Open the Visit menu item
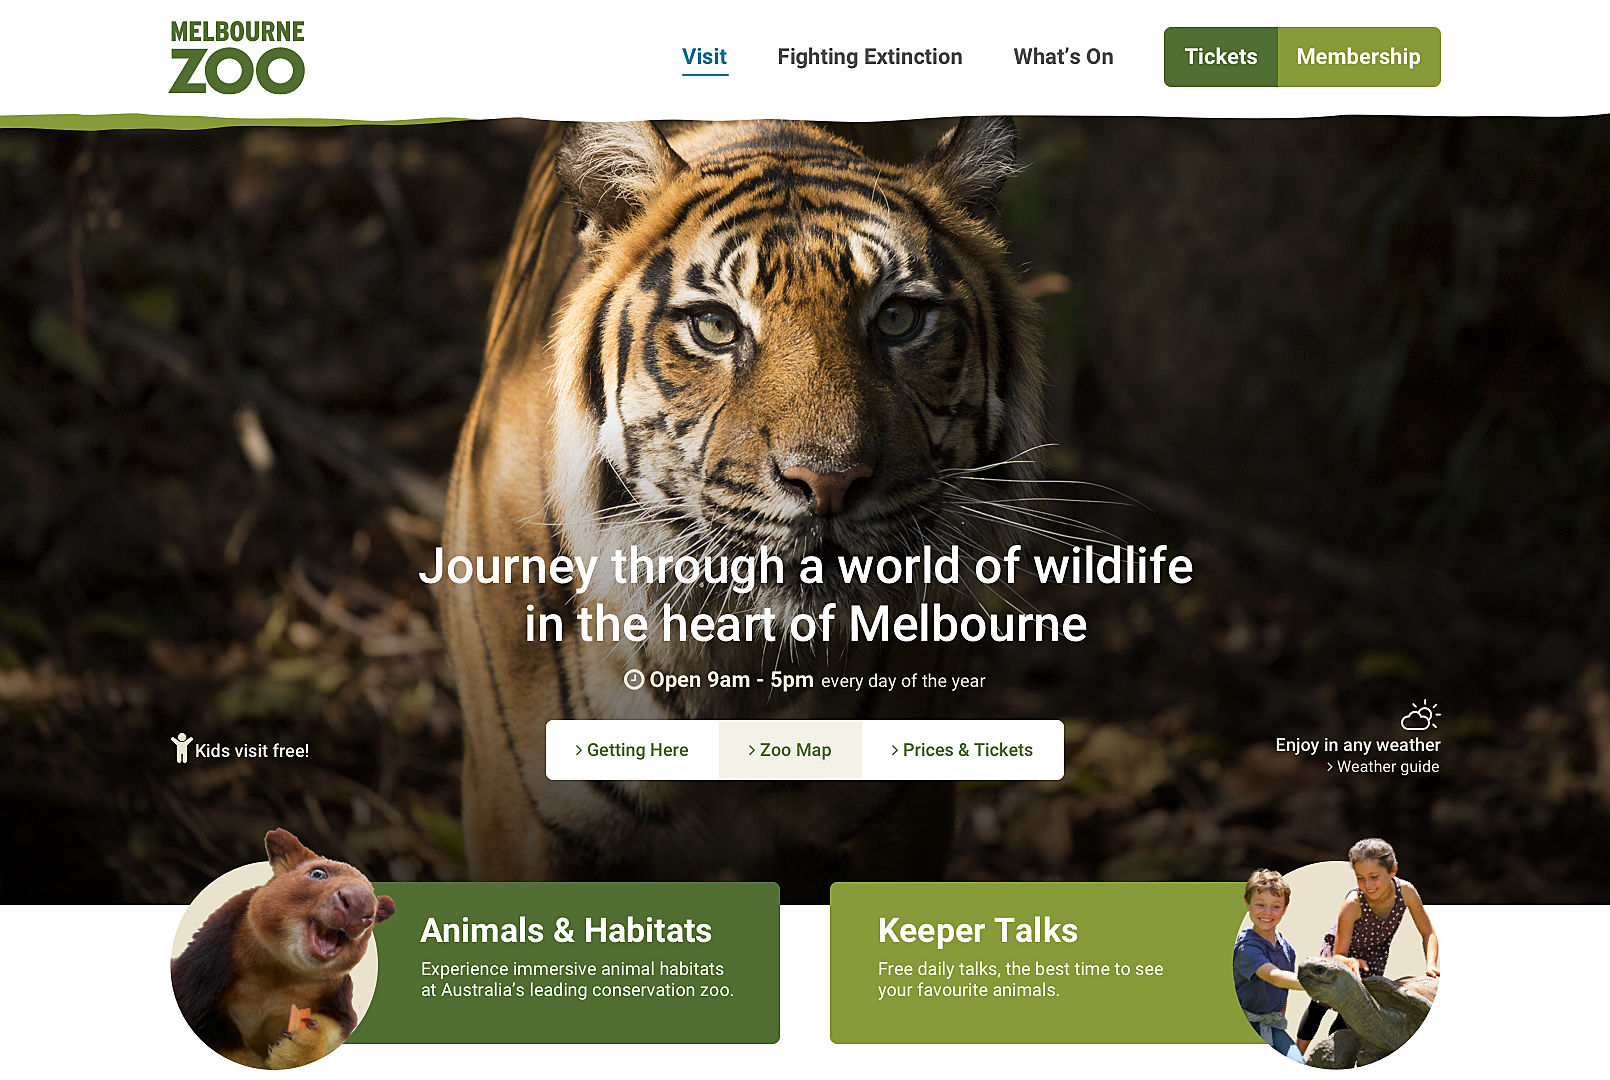Screen dimensions: 1610x1080 tap(704, 57)
